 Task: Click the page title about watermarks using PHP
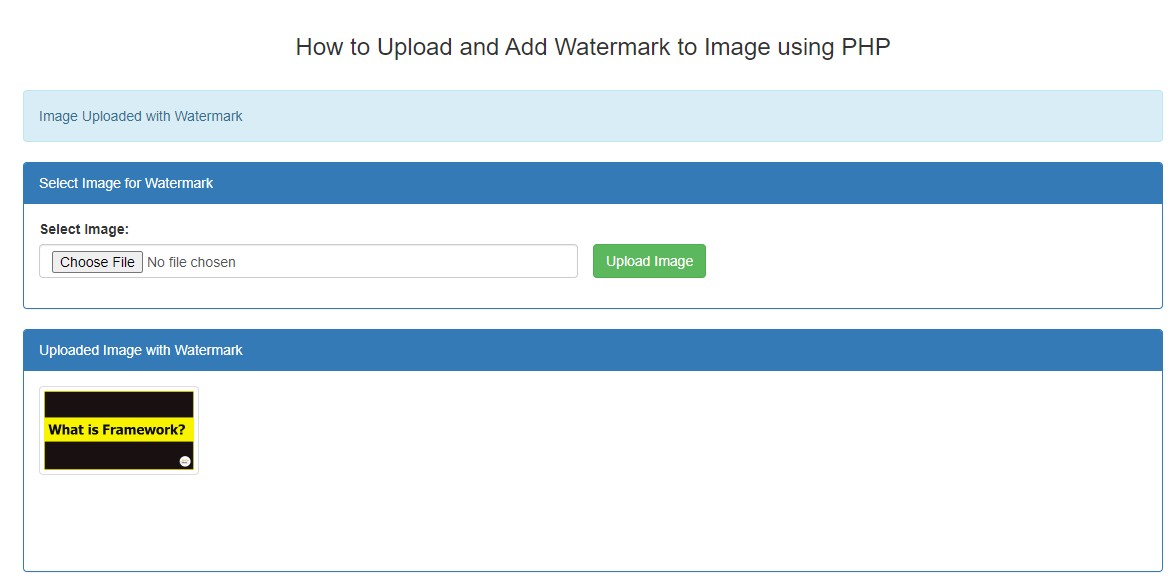(592, 47)
